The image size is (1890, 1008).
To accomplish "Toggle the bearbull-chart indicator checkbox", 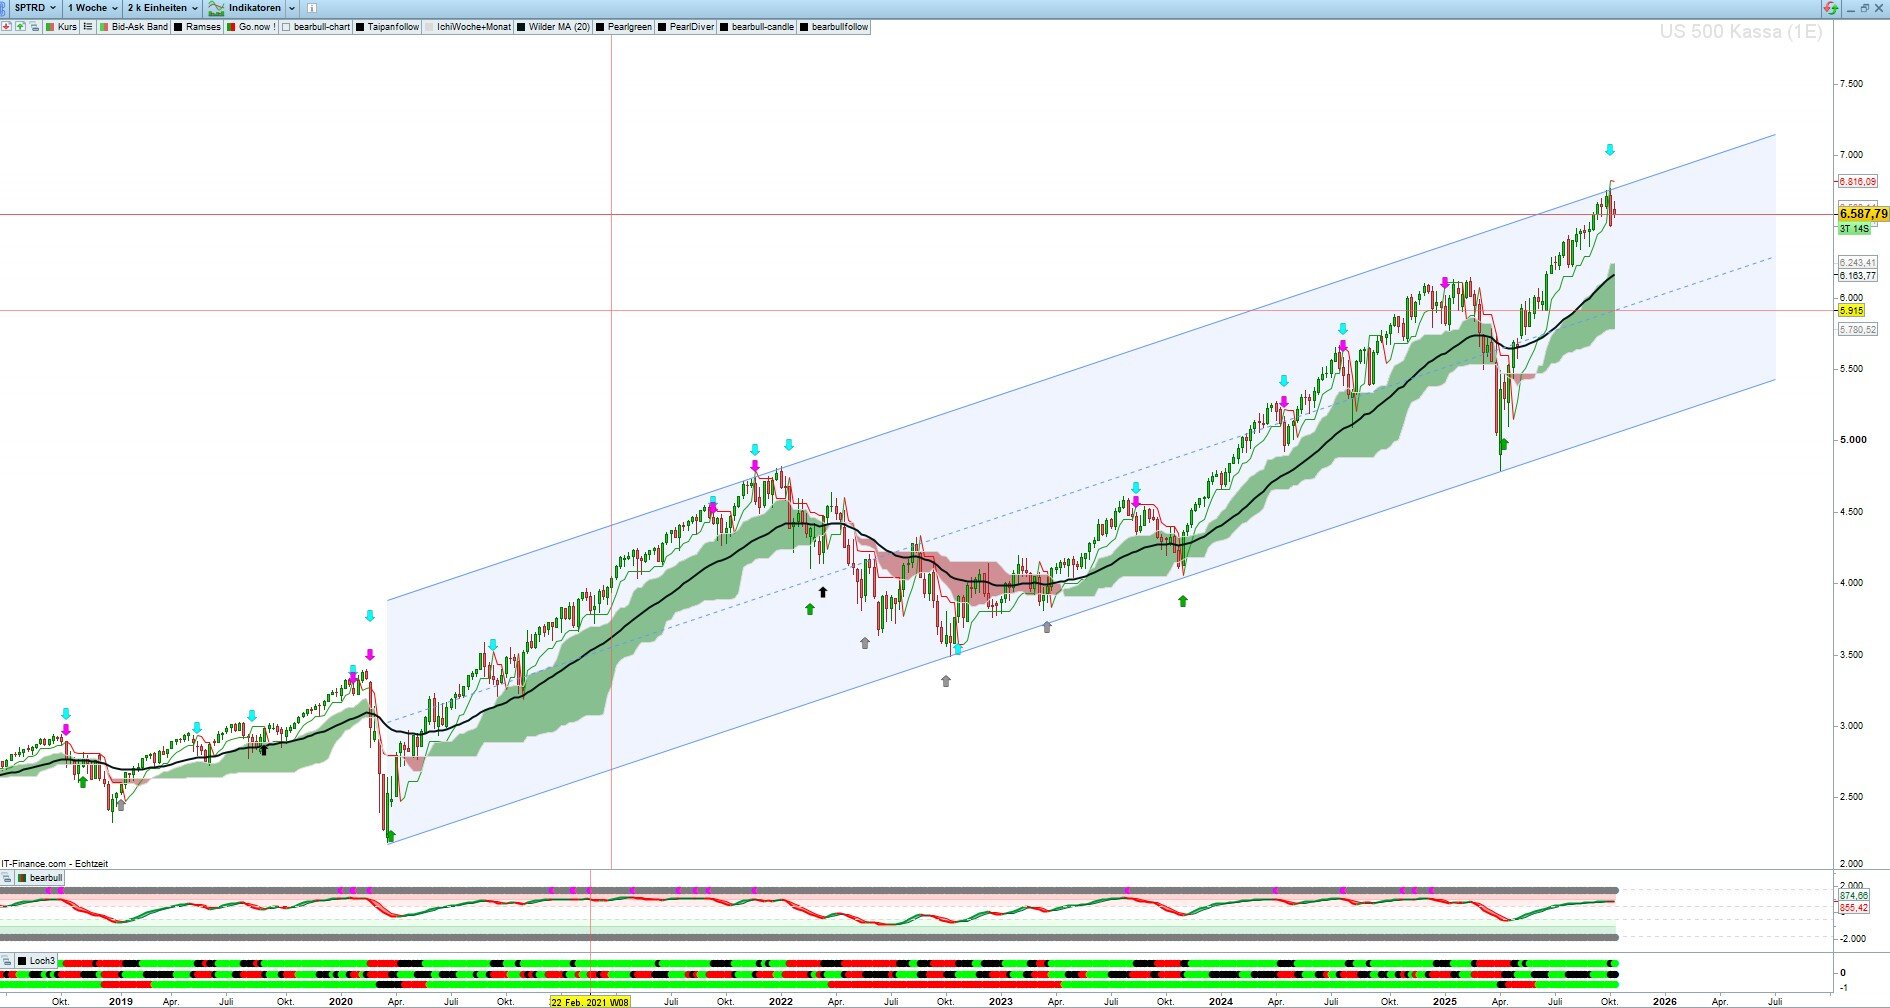I will point(286,27).
